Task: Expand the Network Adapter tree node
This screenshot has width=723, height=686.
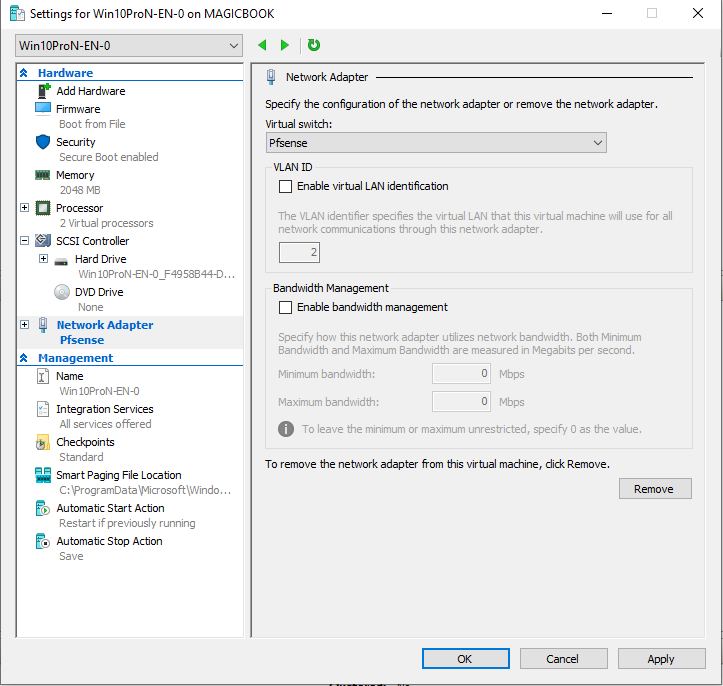Action: click(x=24, y=325)
